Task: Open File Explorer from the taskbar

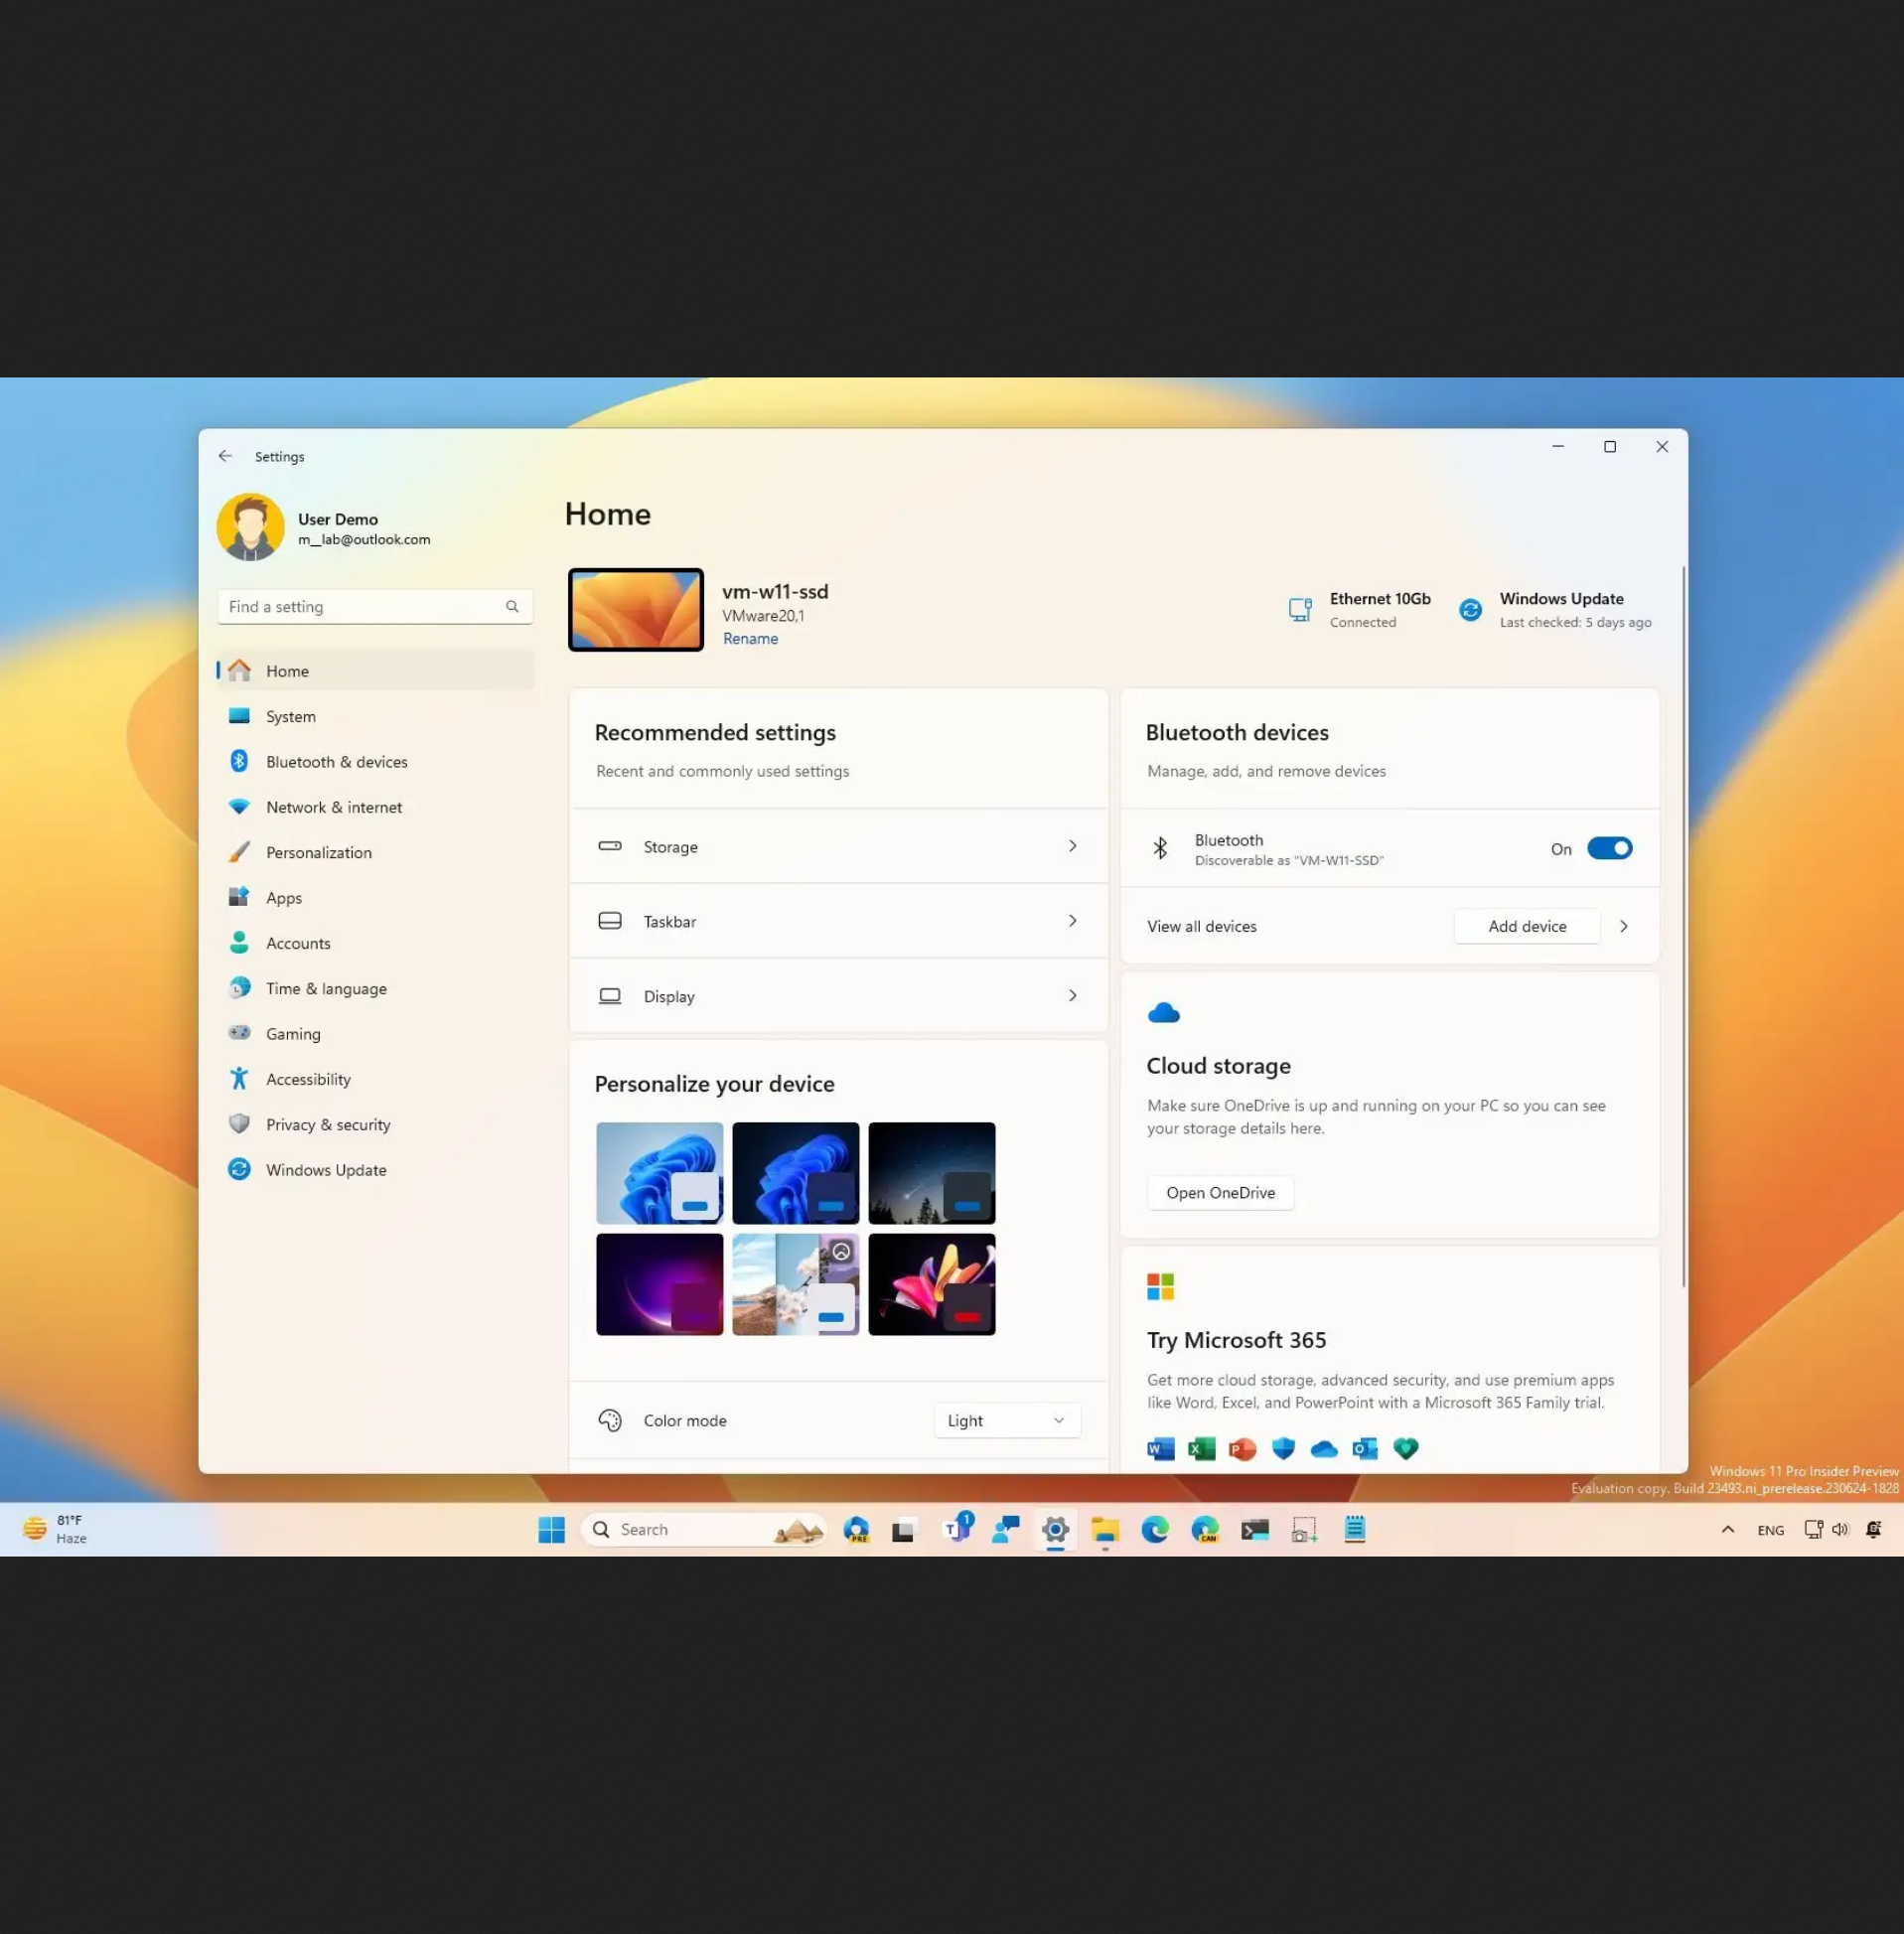Action: [x=1105, y=1529]
